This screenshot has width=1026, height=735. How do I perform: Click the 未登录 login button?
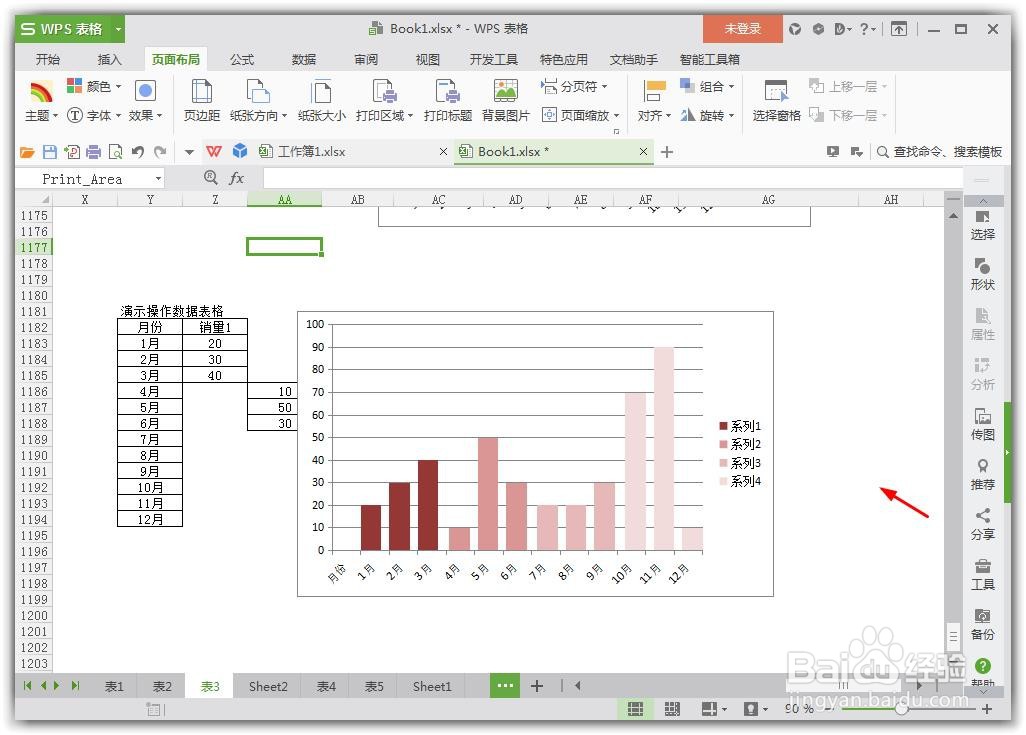[743, 29]
